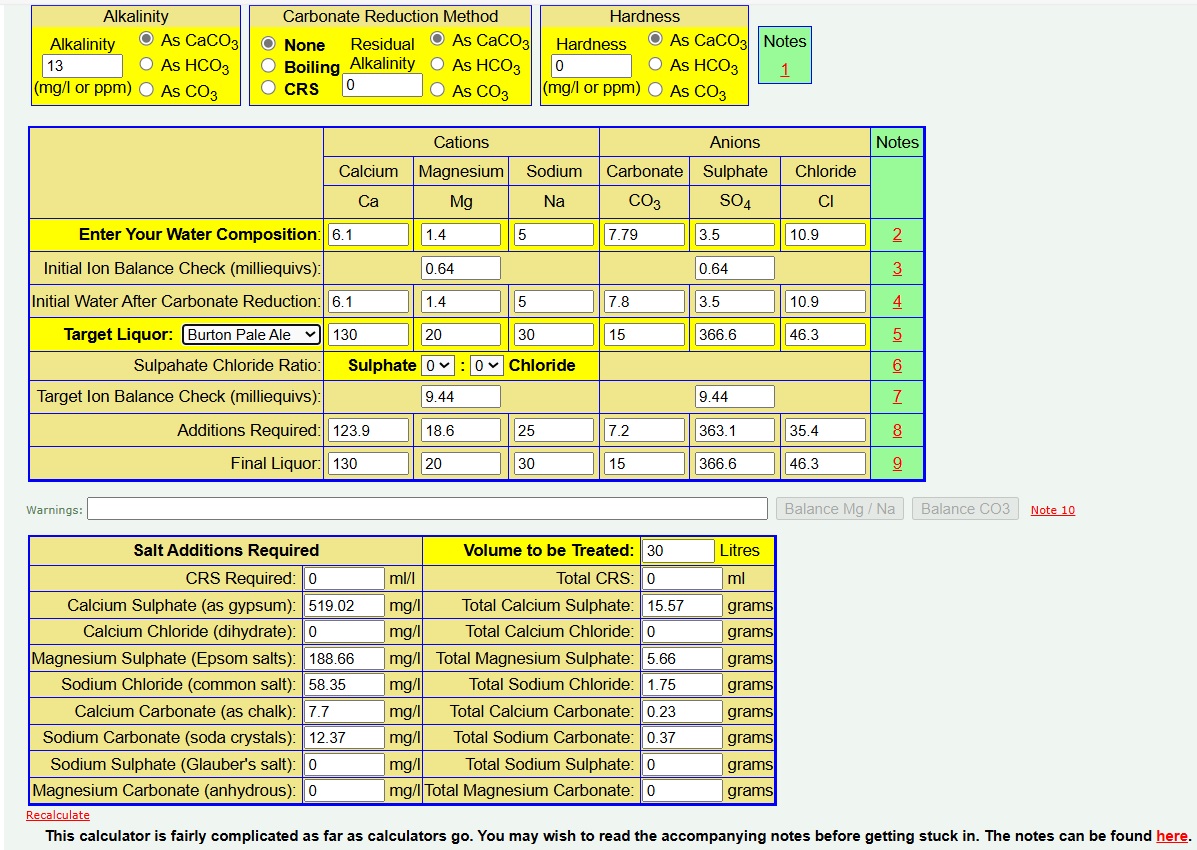Open note 5 link beside Target Liquor
Viewport: 1197px width, 850px height.
897,335
